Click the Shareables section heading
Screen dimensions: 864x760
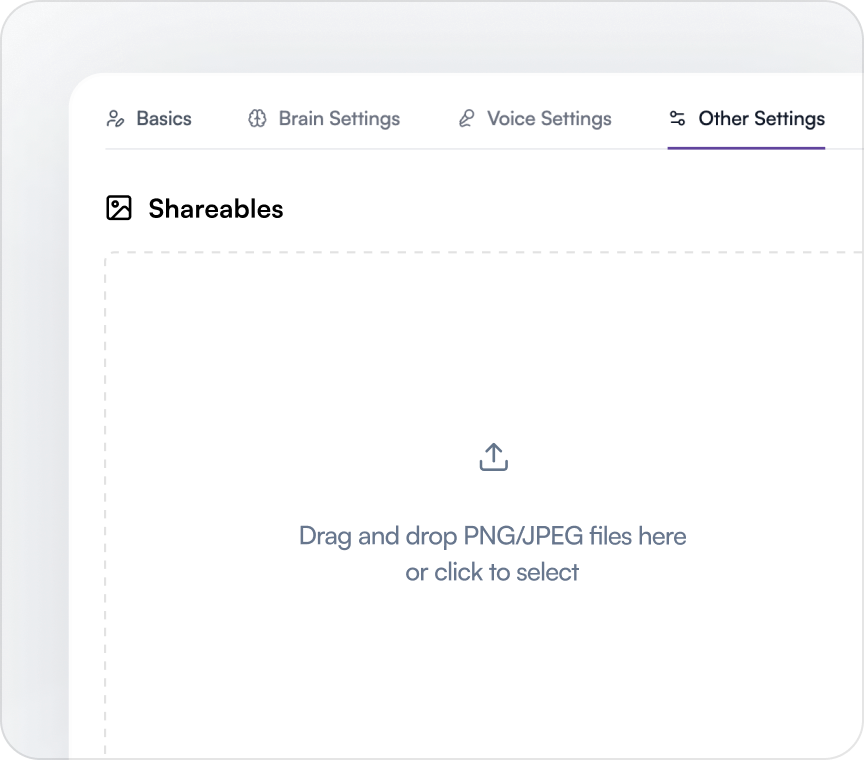215,209
